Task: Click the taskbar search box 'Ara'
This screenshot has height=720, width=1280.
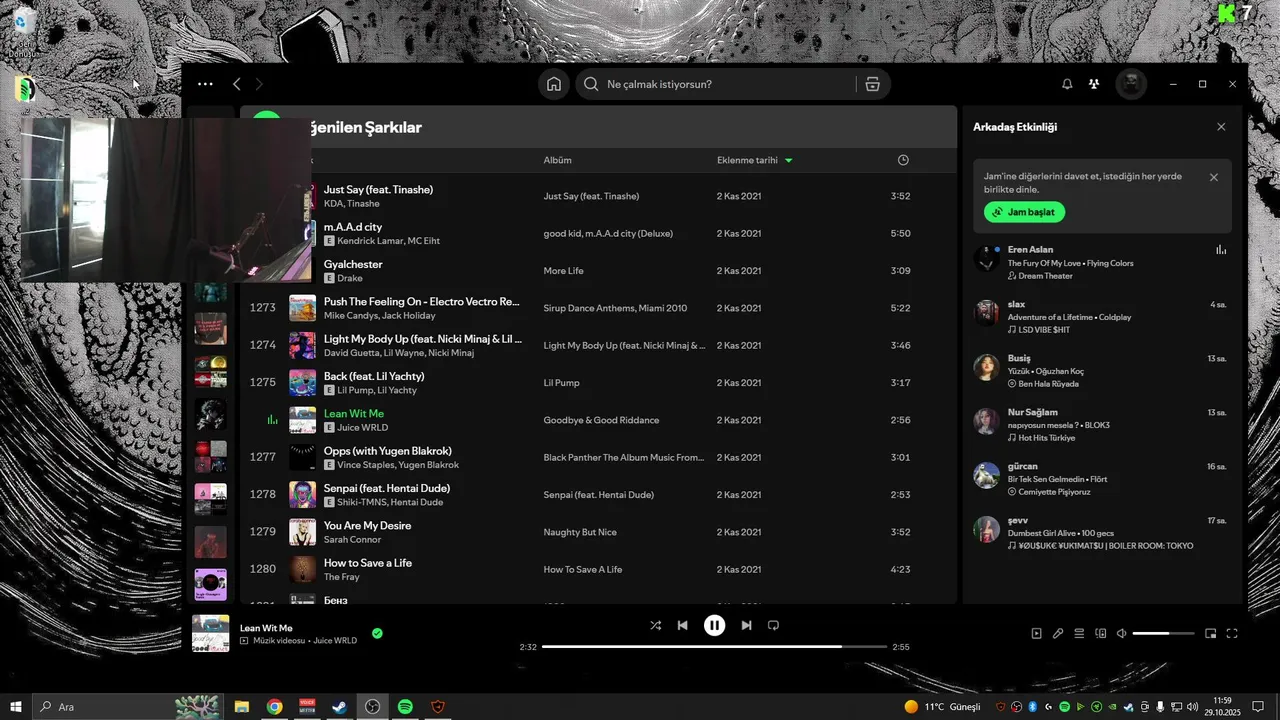Action: [127, 707]
